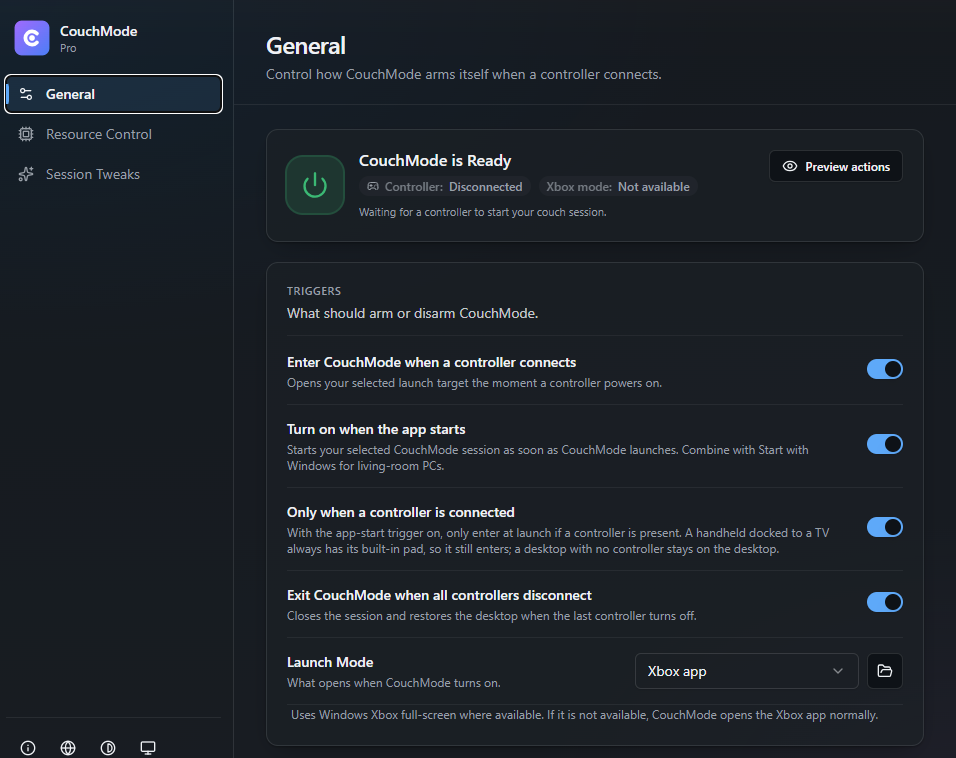This screenshot has width=956, height=758.
Task: Click the 'CouchMode is Ready' heading
Action: [x=435, y=160]
